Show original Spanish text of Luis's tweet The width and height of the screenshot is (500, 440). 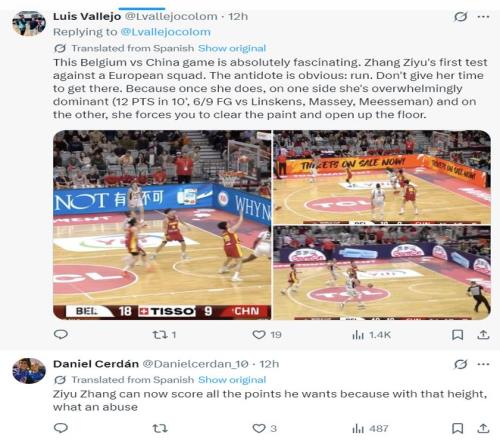tap(232, 48)
